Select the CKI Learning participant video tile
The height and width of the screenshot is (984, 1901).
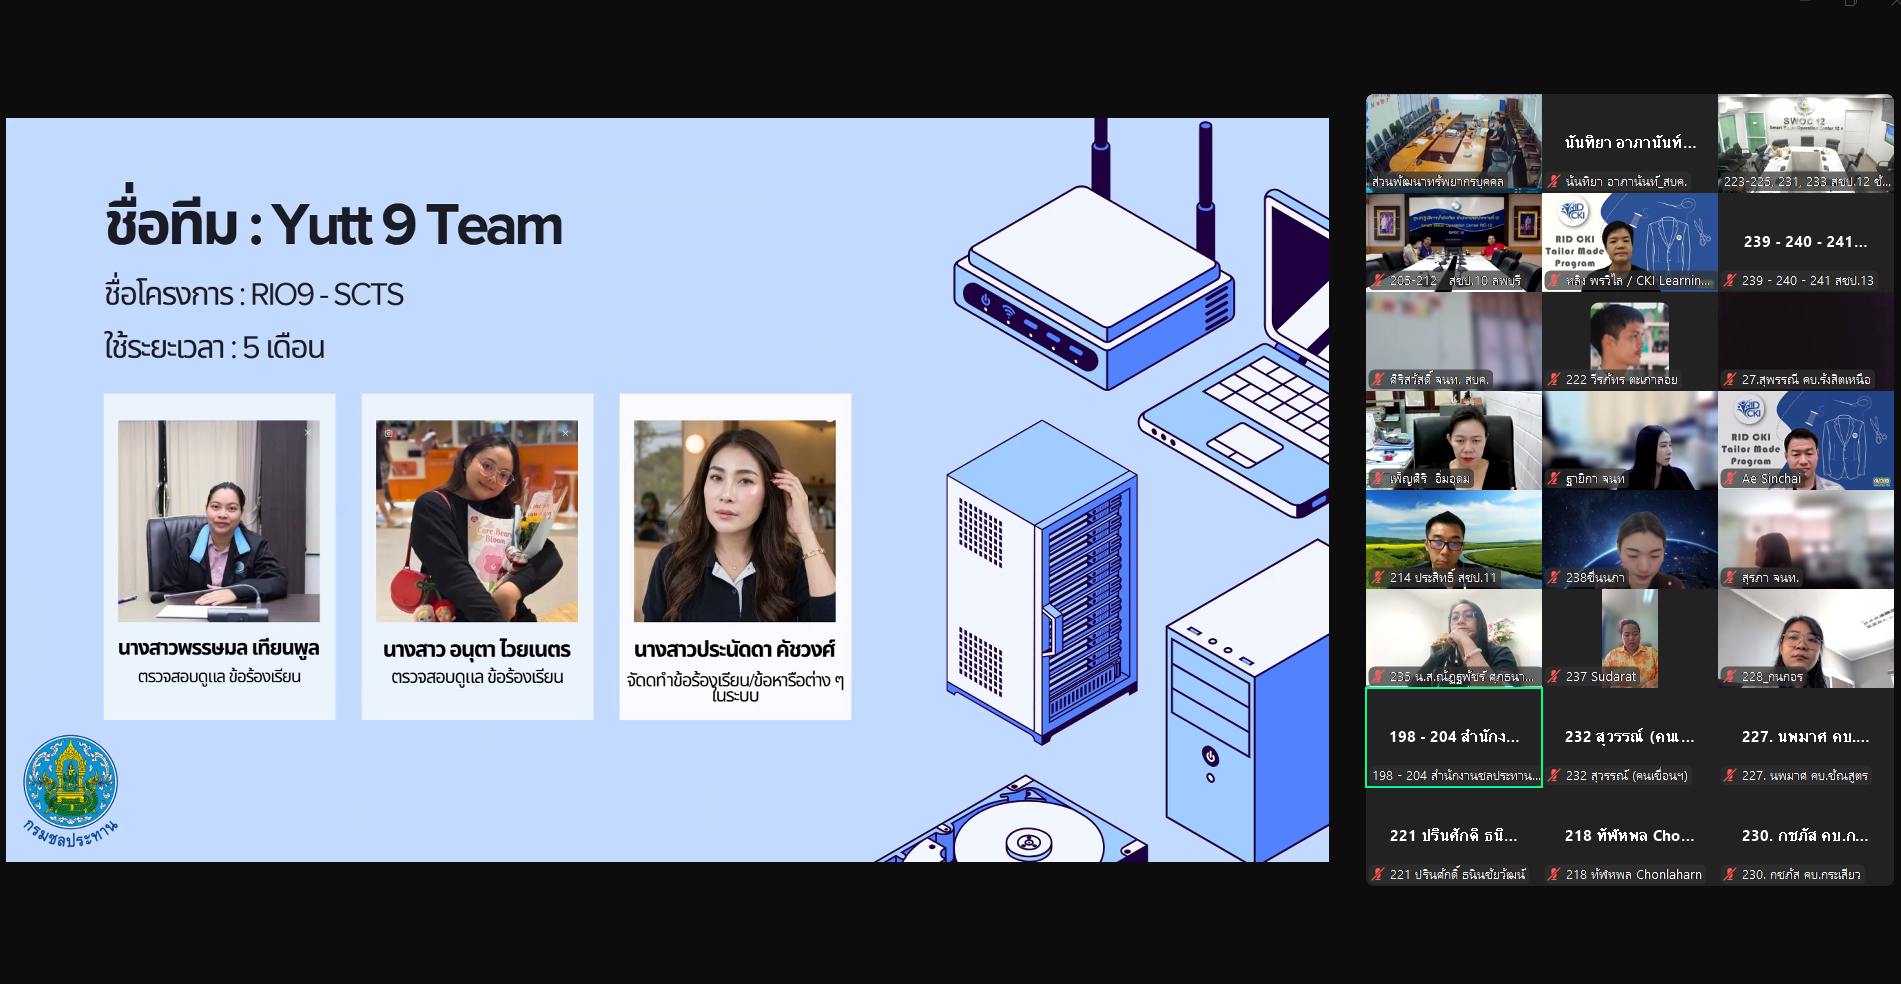[x=1630, y=242]
